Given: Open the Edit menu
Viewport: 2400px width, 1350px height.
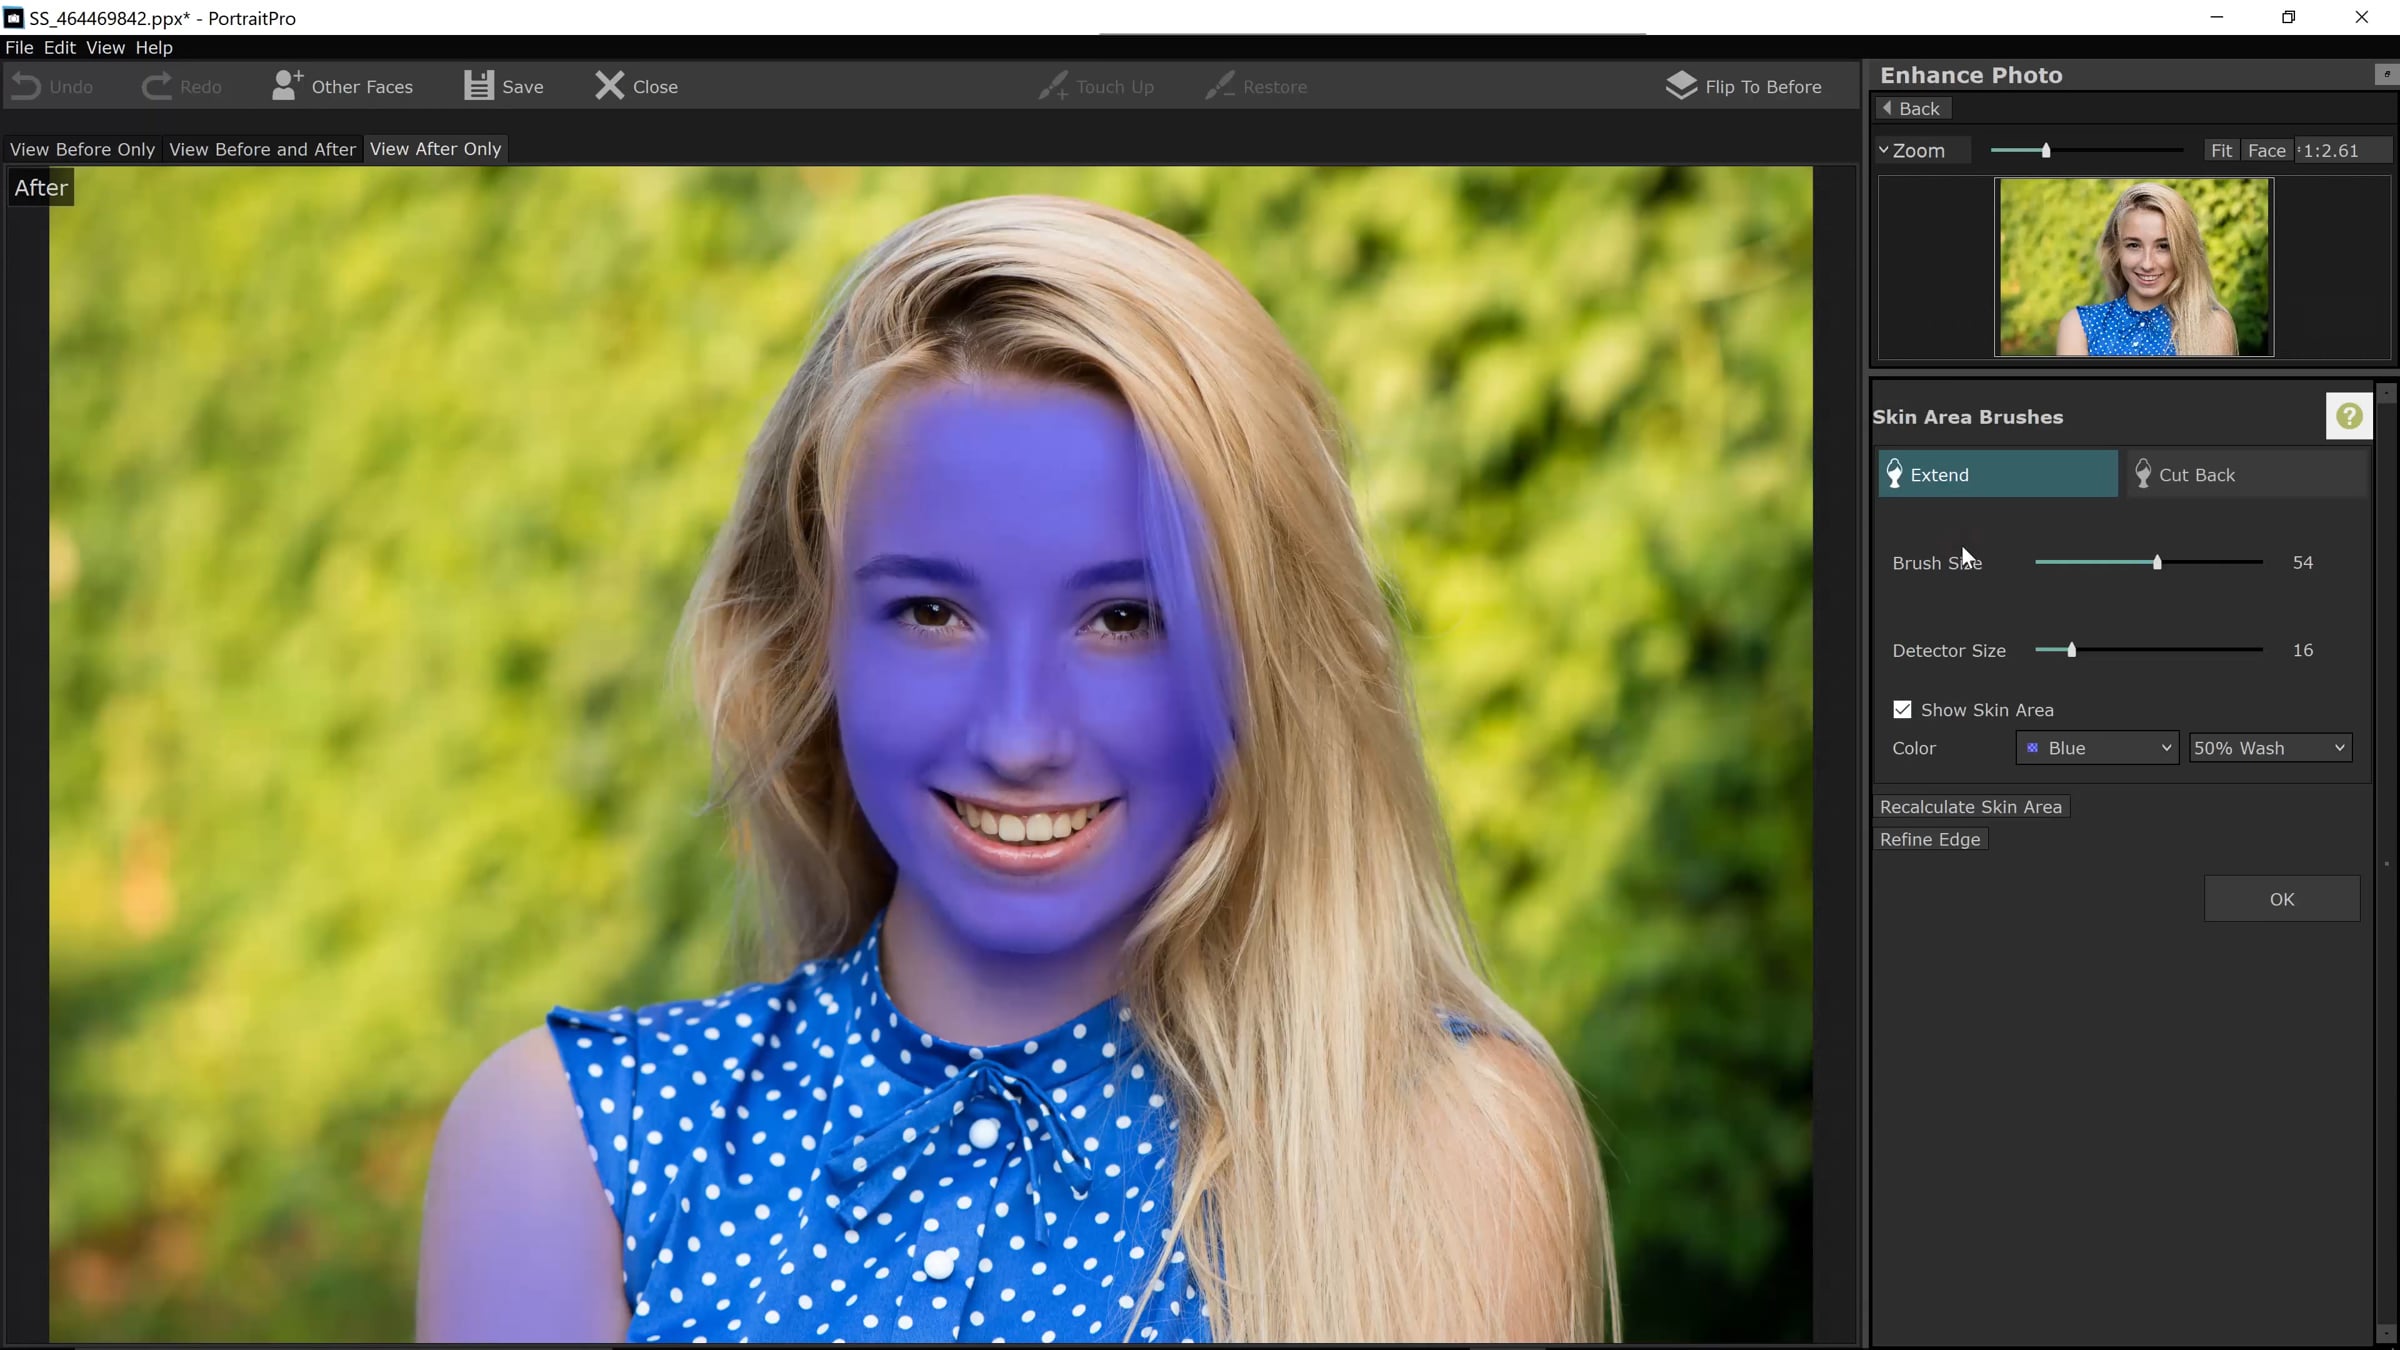Looking at the screenshot, I should pos(59,48).
